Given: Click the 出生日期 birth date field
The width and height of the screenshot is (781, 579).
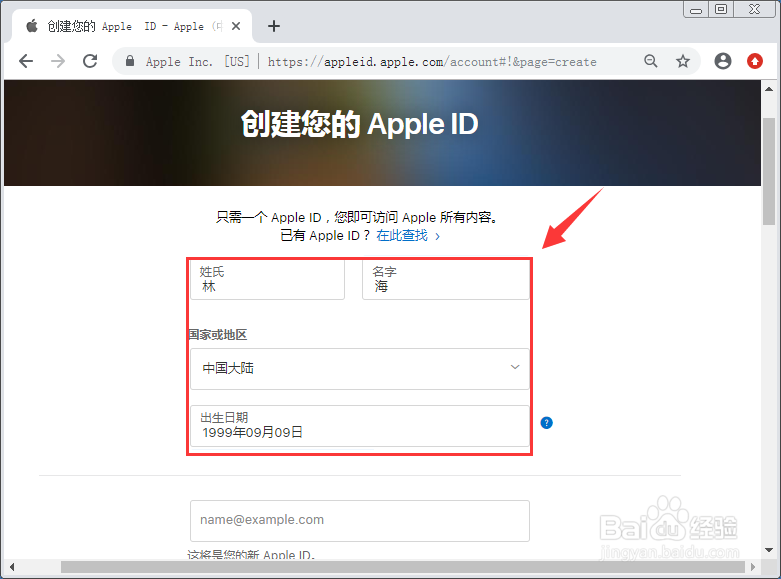Looking at the screenshot, I should (360, 426).
